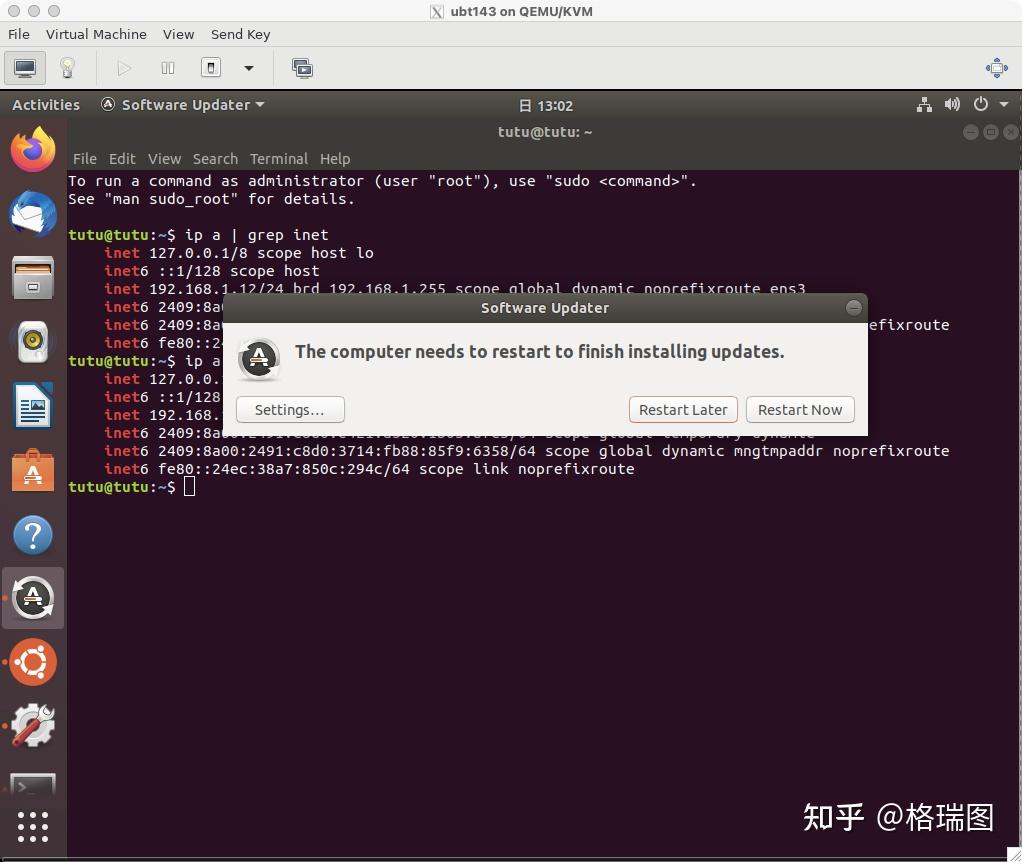Viewport: 1022px width, 862px height.
Task: Expand the shutdown options dropdown arrow
Action: 247,68
